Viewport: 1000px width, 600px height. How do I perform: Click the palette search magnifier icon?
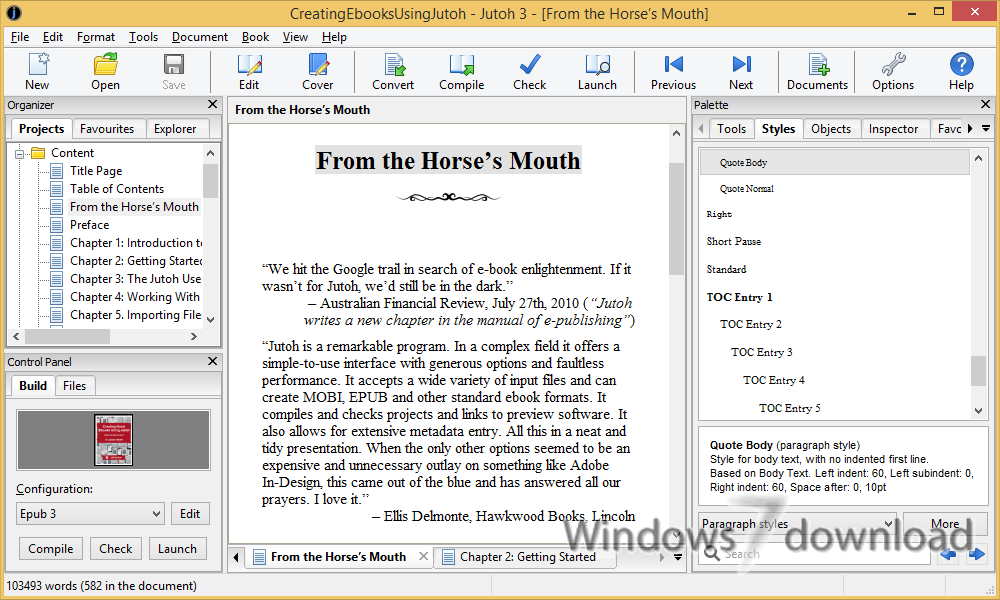coord(712,553)
